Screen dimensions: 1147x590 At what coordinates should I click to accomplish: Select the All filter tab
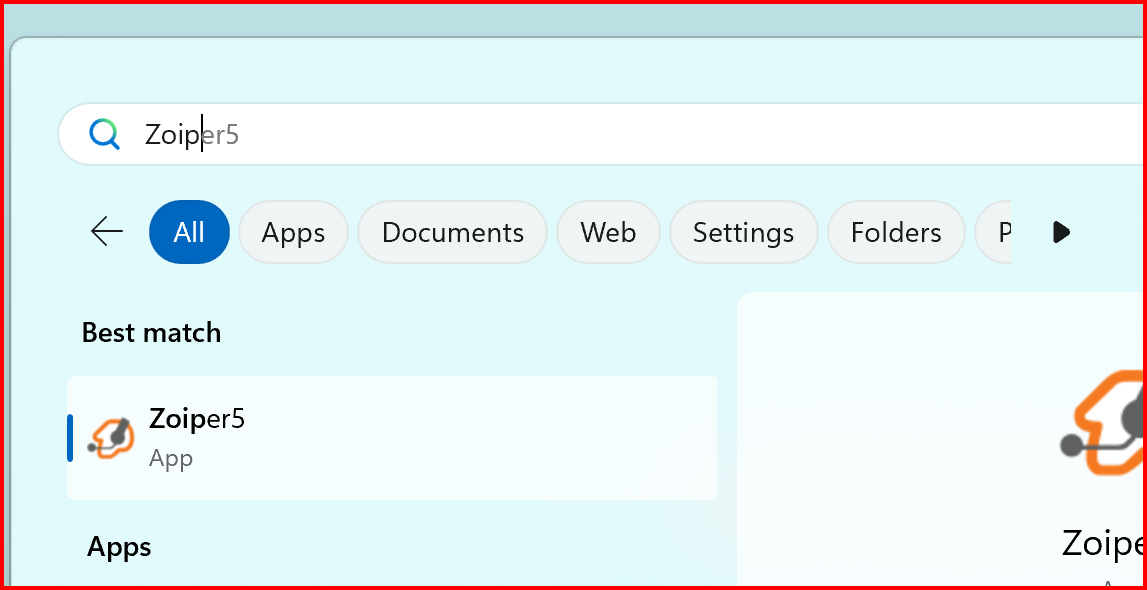(189, 232)
